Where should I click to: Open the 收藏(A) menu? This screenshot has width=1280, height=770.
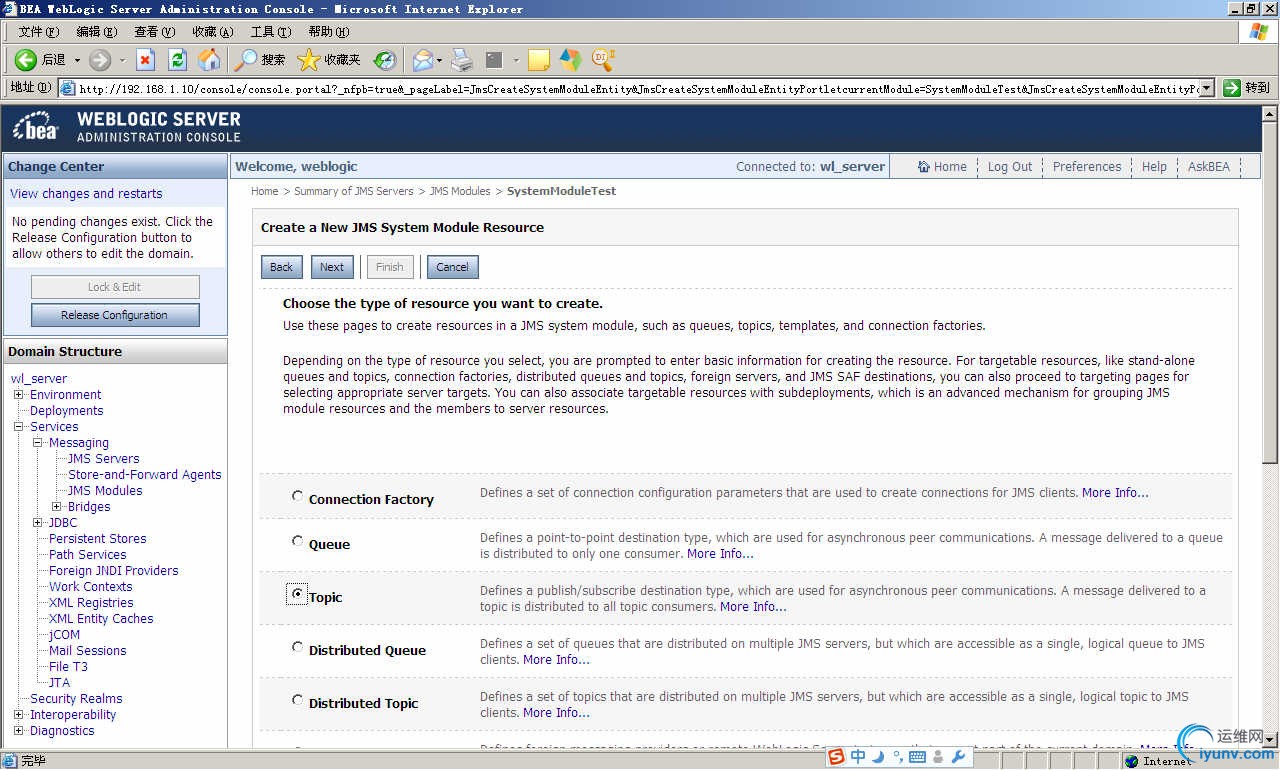[213, 32]
